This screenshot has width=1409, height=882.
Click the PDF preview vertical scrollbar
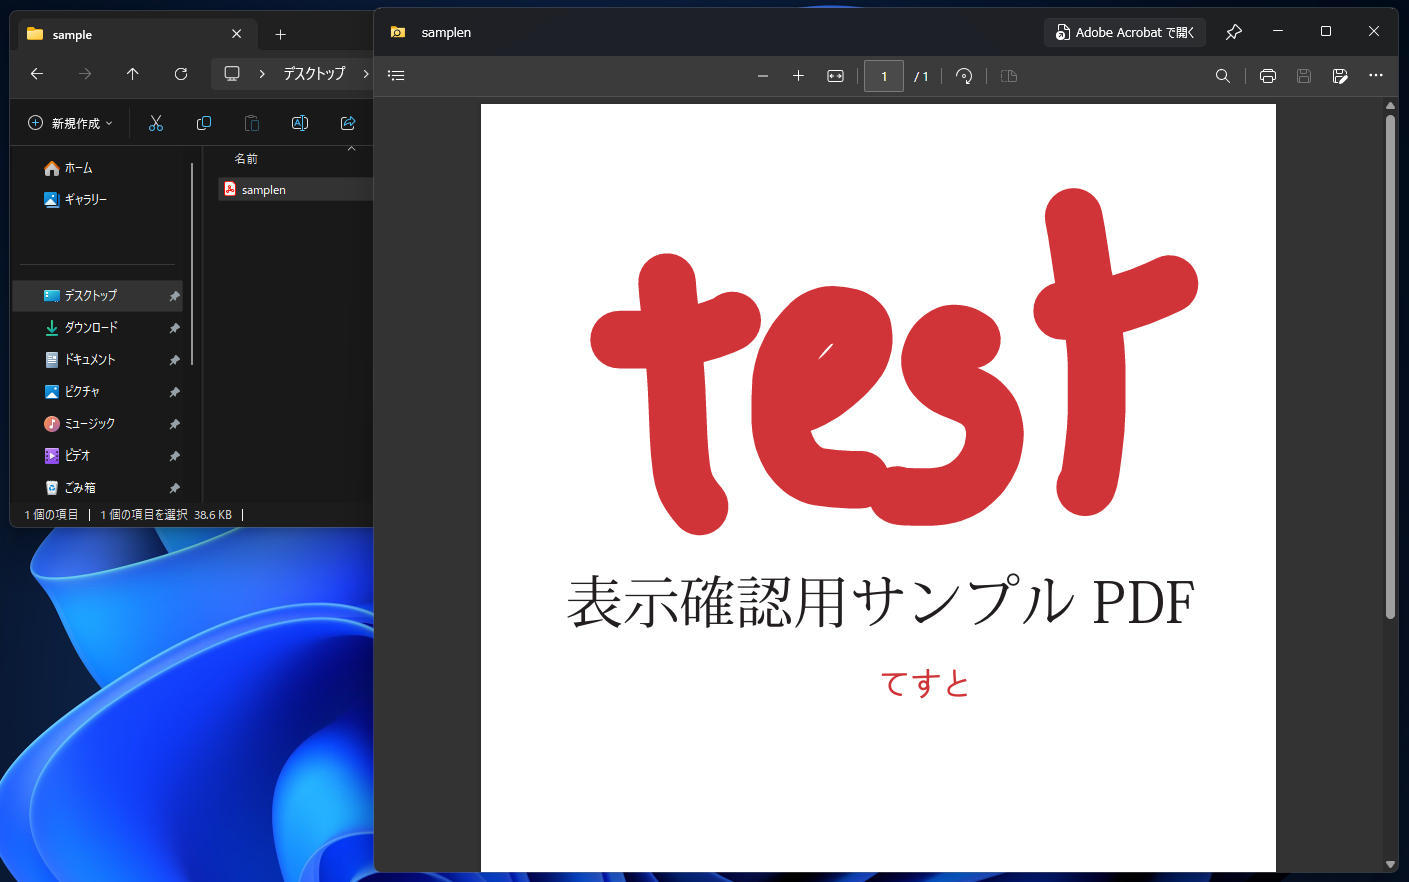point(1390,366)
